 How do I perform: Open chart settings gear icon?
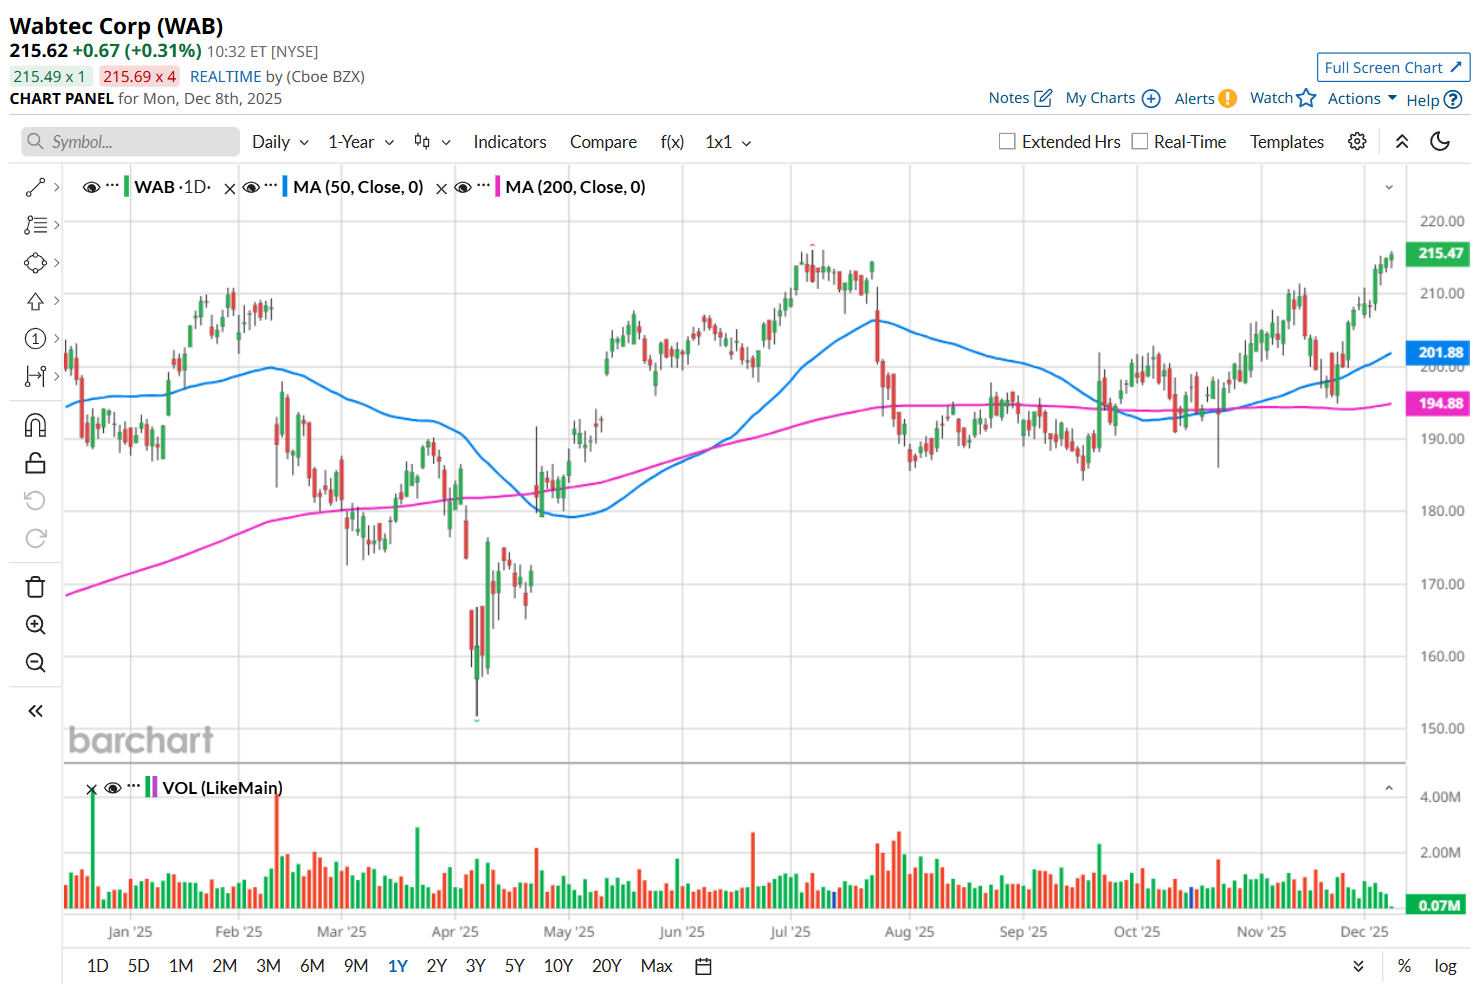click(1357, 141)
